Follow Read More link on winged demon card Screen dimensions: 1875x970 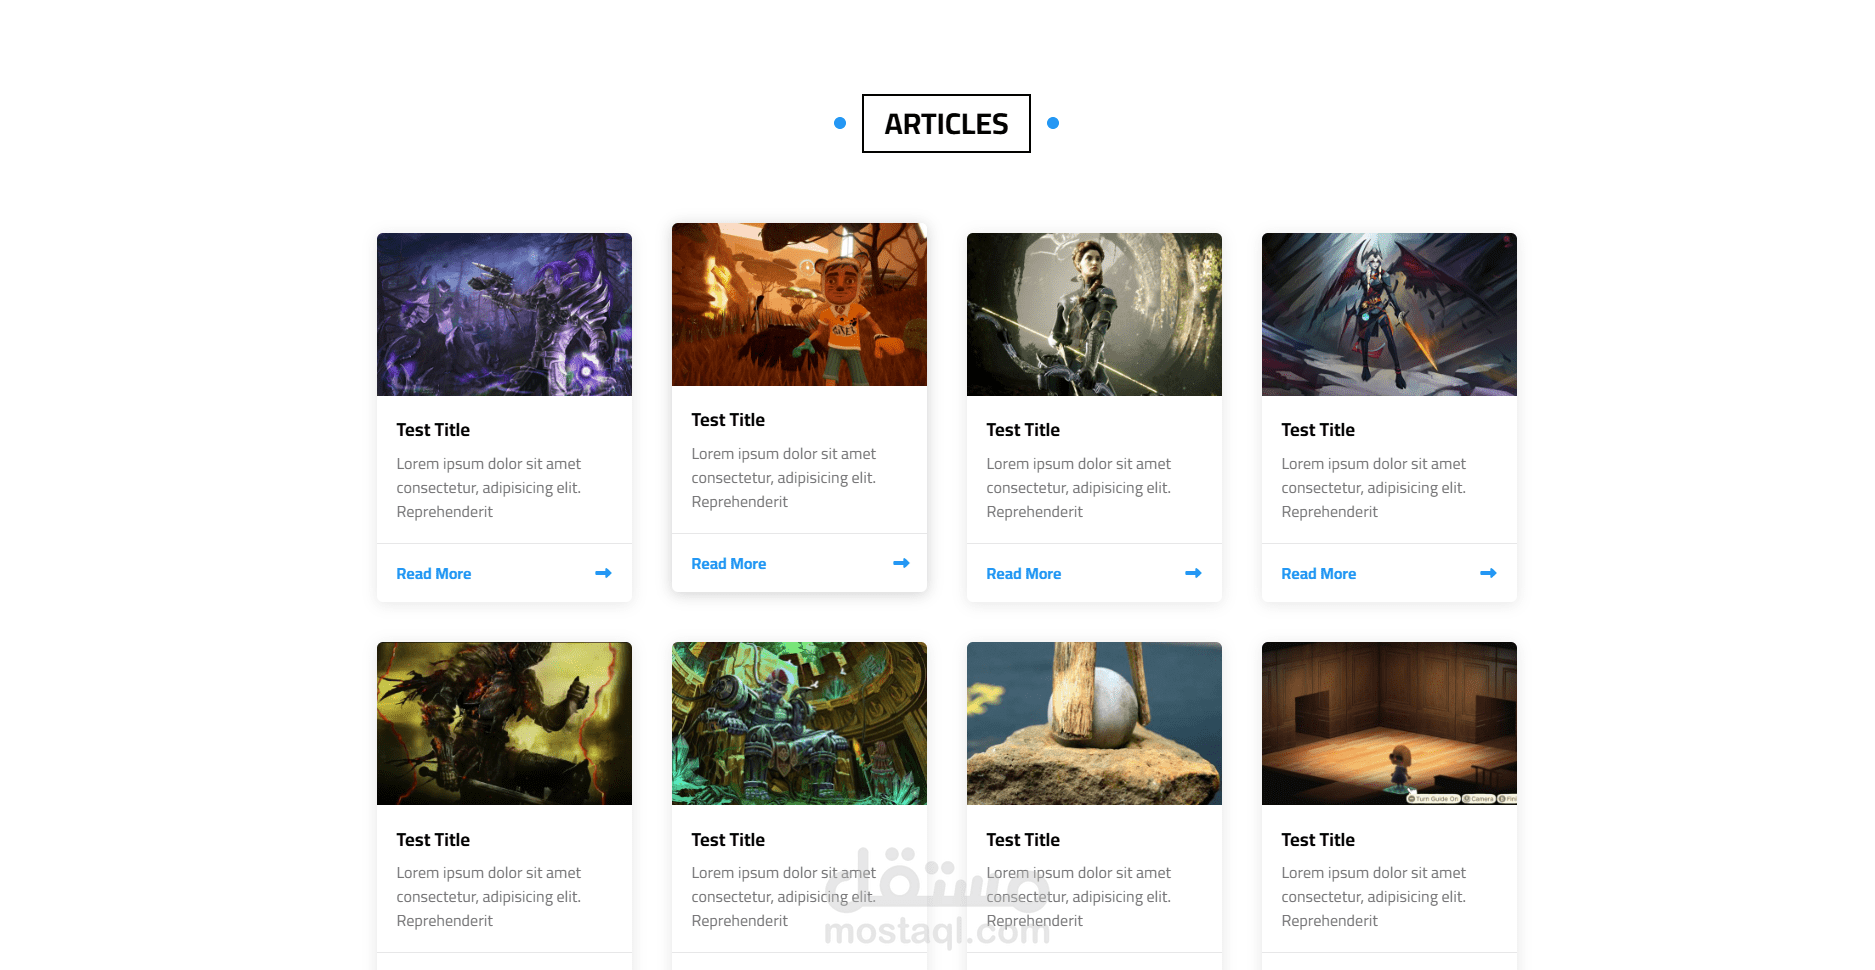pyautogui.click(x=1319, y=574)
